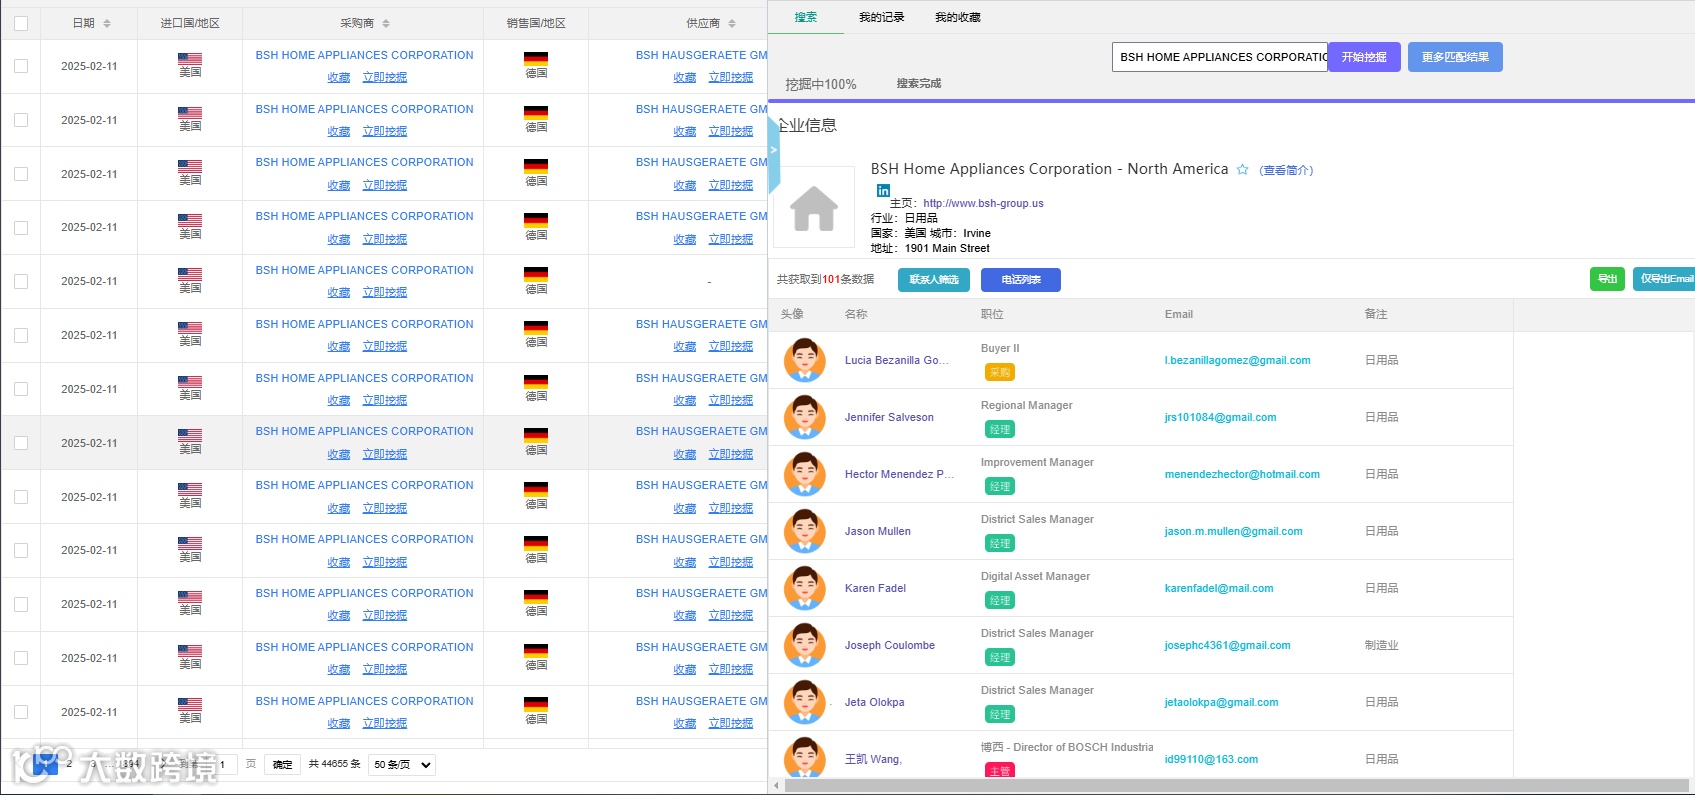Tick the select-all checkbox in table header
This screenshot has width=1695, height=795.
coord(21,23)
